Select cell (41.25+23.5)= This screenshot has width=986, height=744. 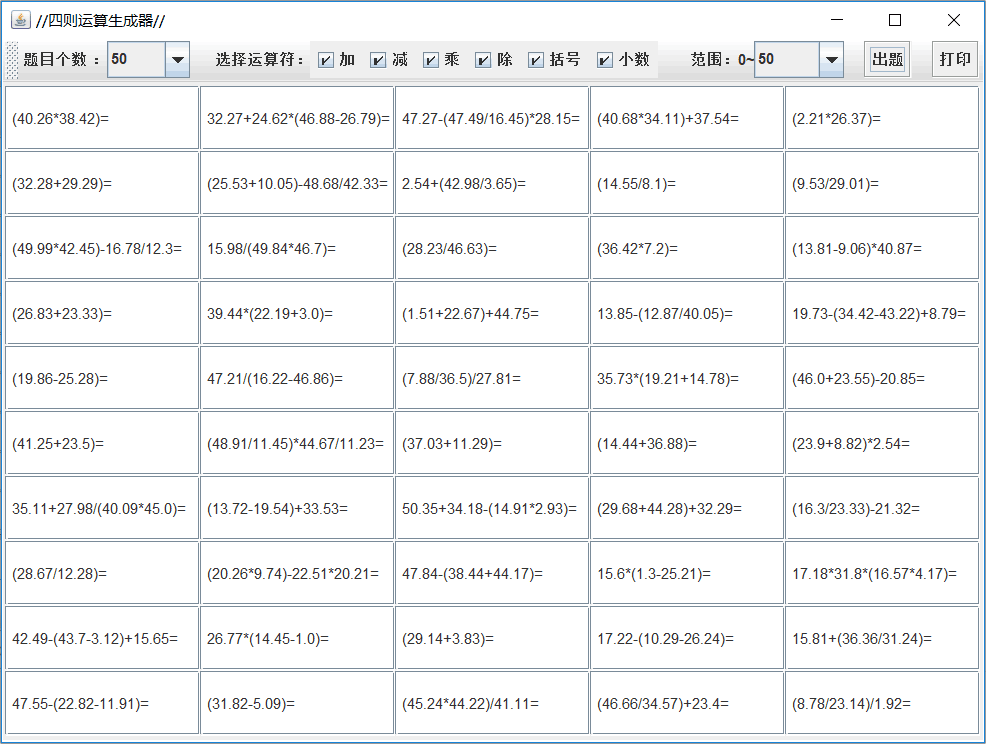coord(102,443)
